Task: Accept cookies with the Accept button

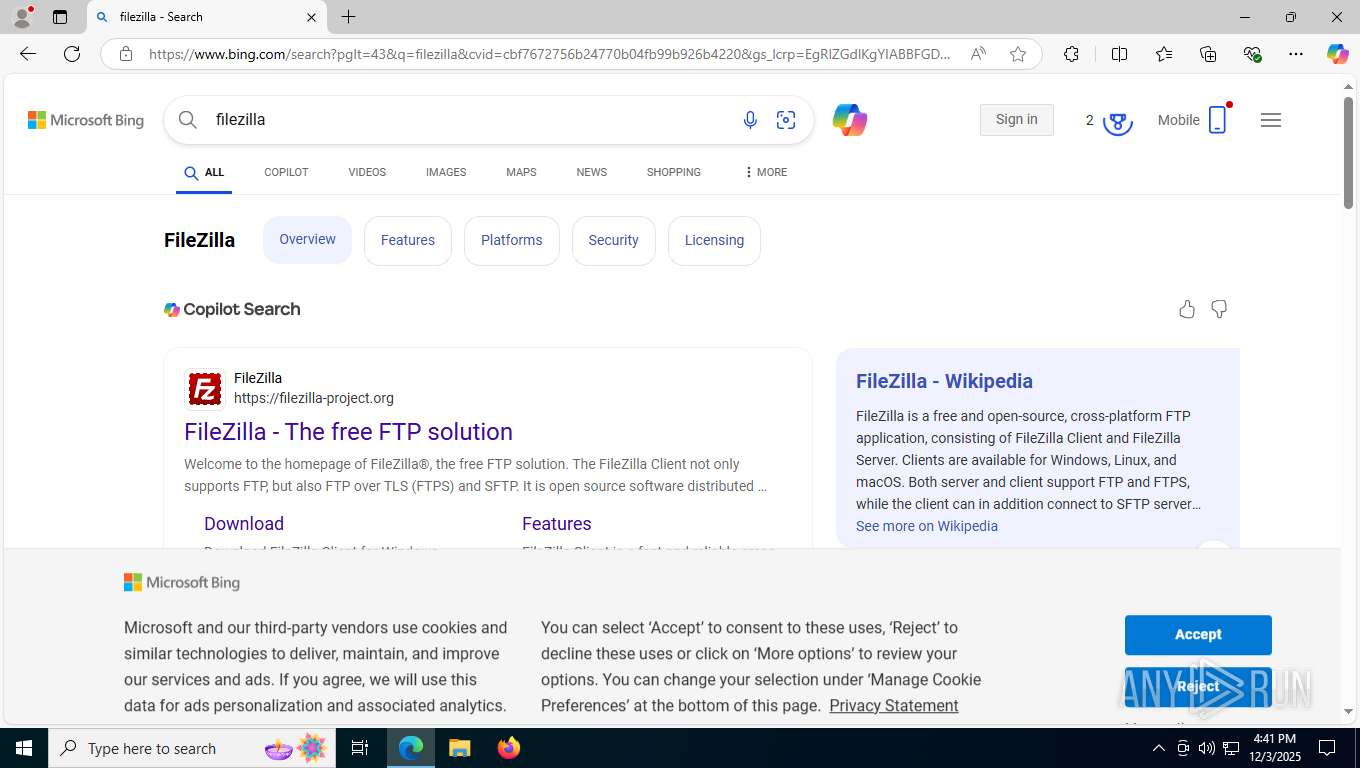Action: pyautogui.click(x=1198, y=635)
